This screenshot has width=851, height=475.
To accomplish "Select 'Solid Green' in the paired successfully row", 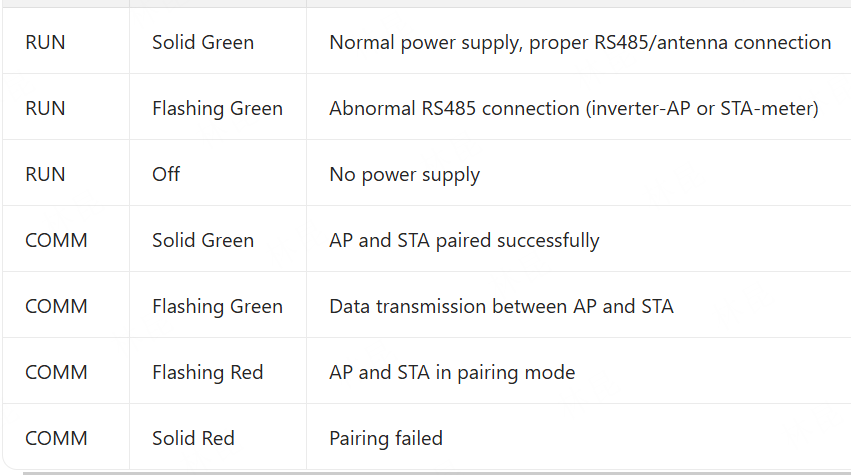I will (x=203, y=240).
